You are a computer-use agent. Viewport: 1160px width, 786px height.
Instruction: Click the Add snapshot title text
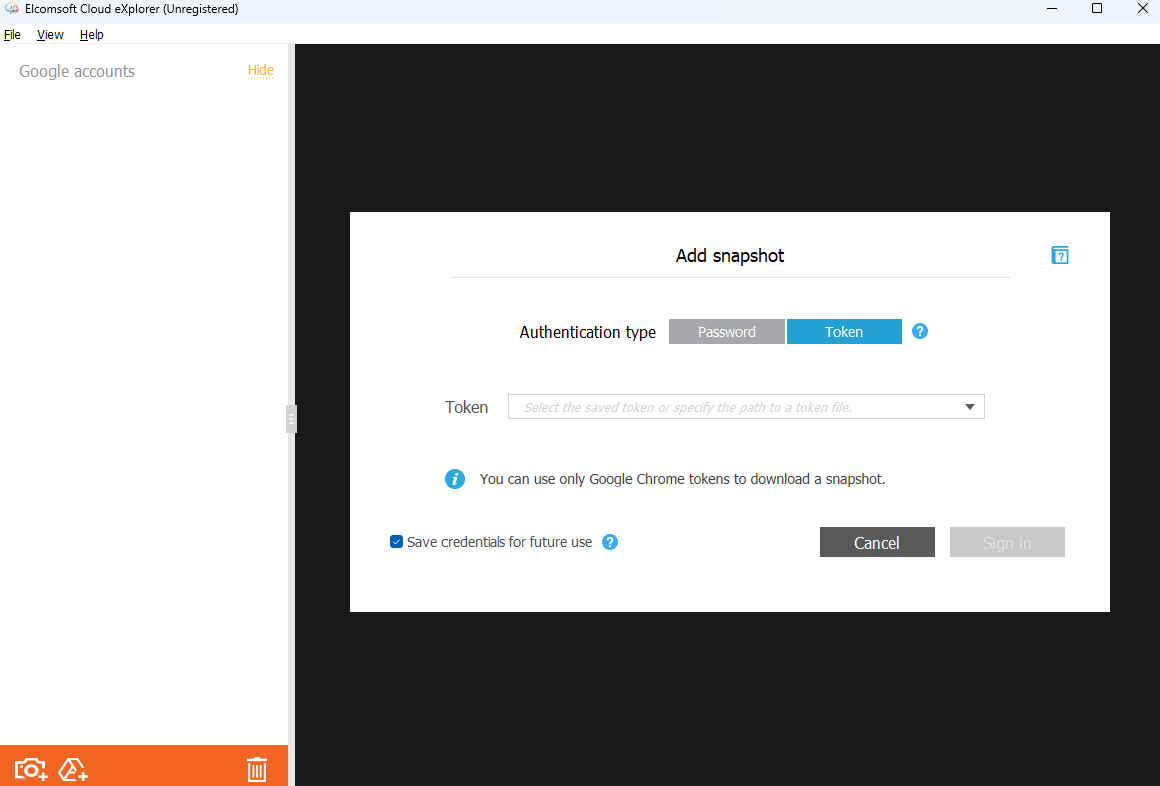tap(729, 255)
